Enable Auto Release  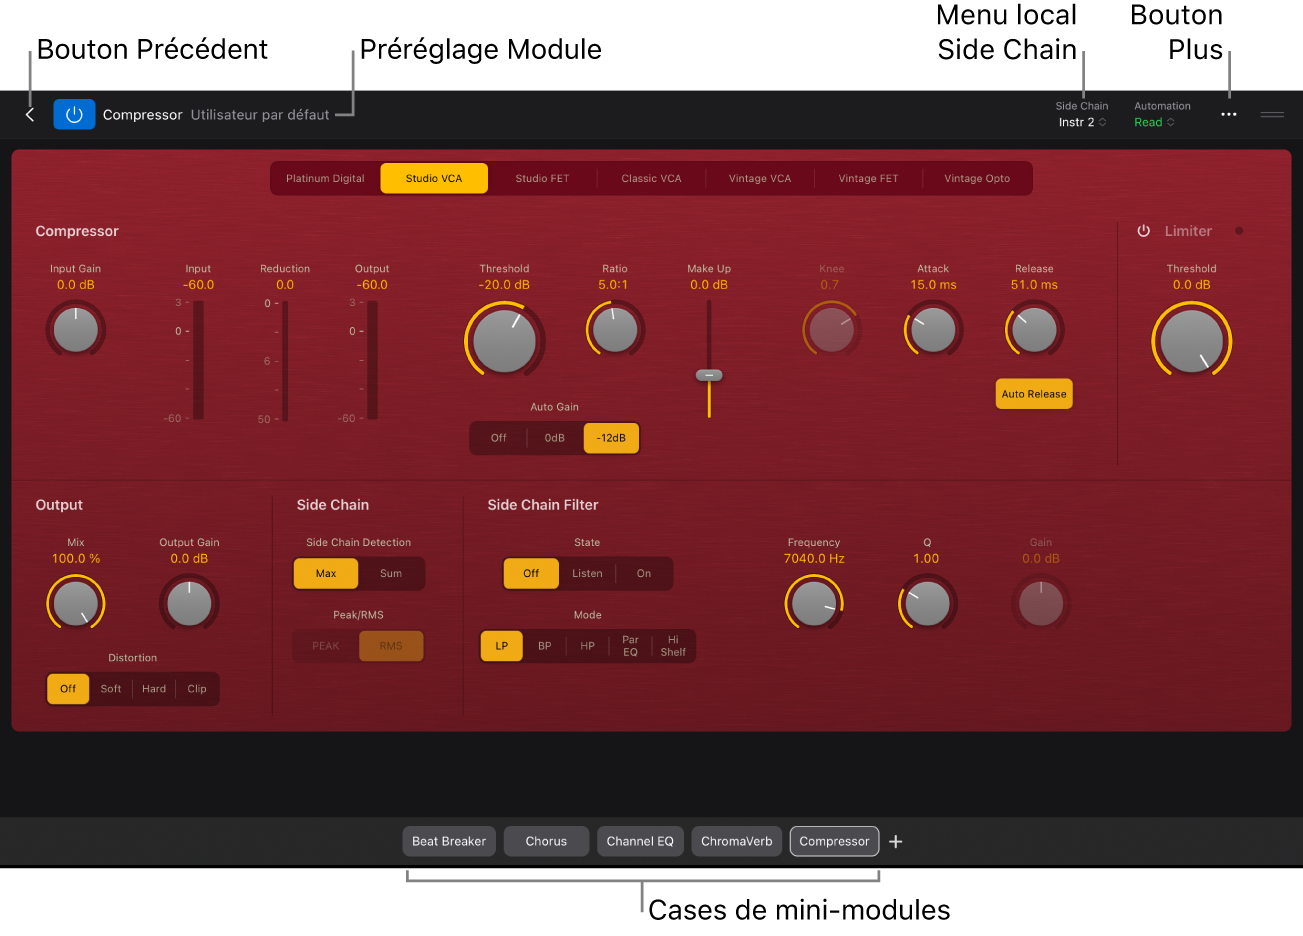(x=1033, y=393)
